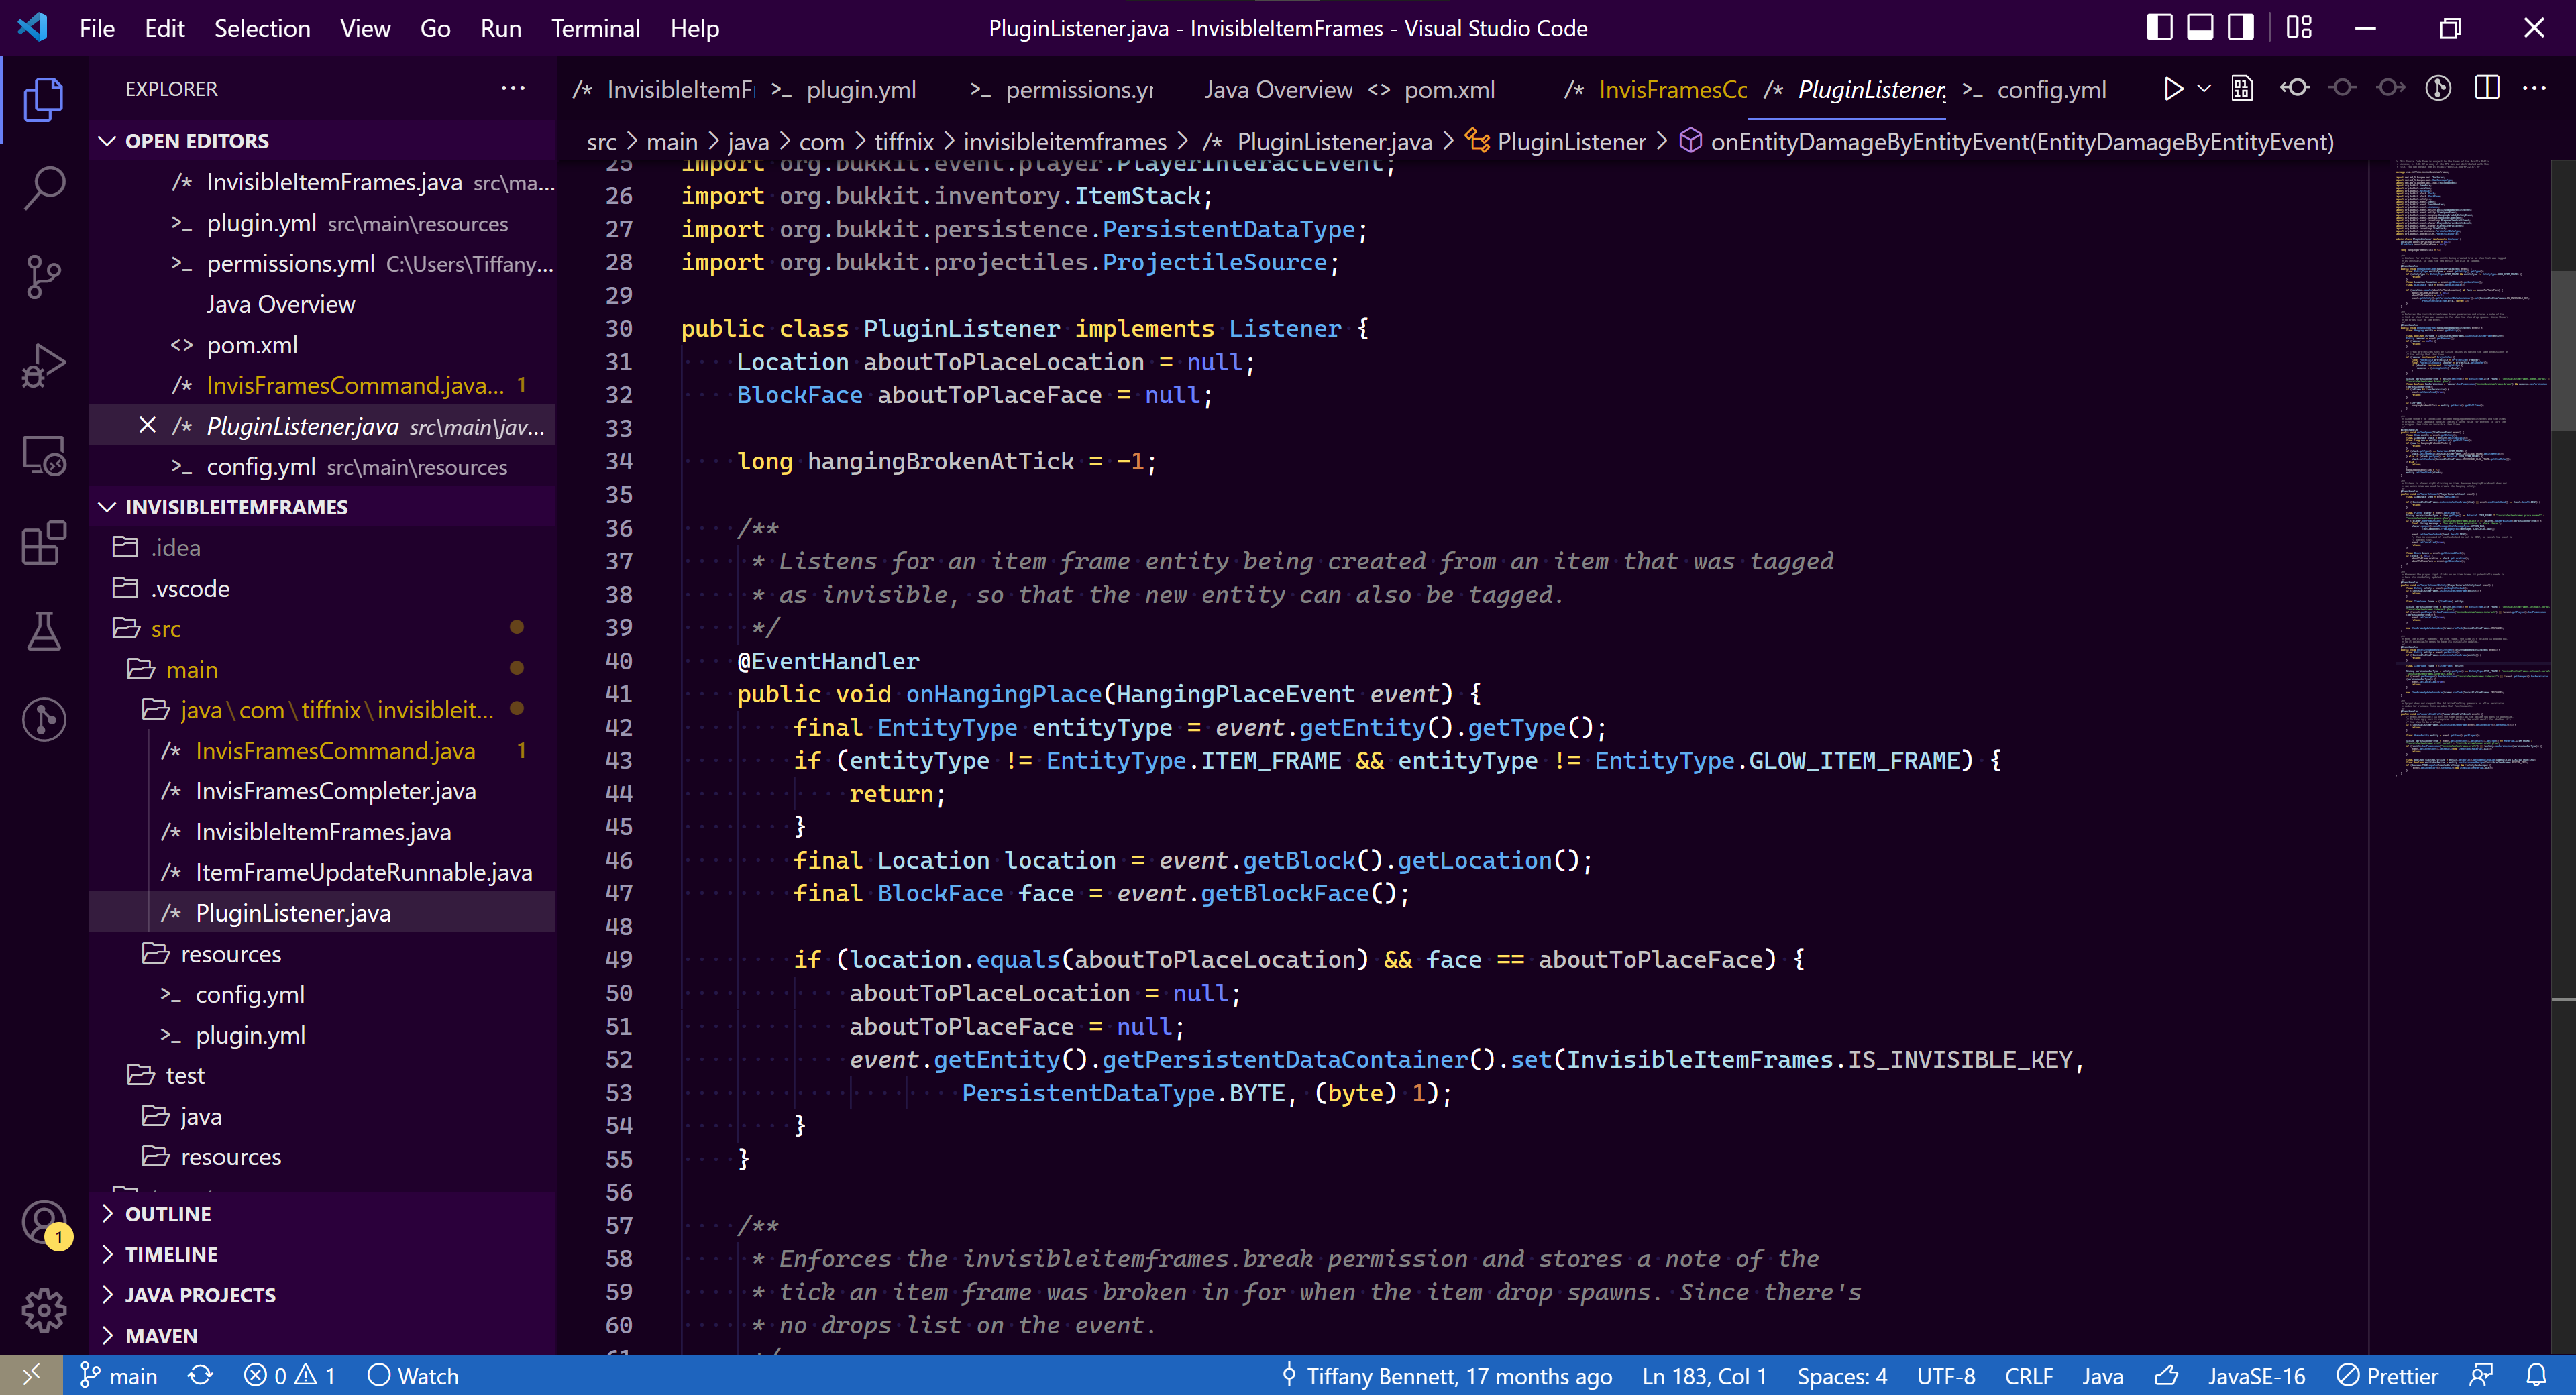Open ItemFrameUpdateRunnable.java in explorer tree

click(363, 872)
